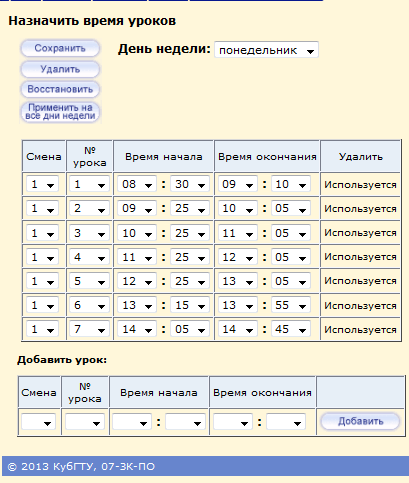Image resolution: width=409 pixels, height=483 pixels.
Task: Open the start hour 10 dropdown for lesson 3
Action: 137,233
